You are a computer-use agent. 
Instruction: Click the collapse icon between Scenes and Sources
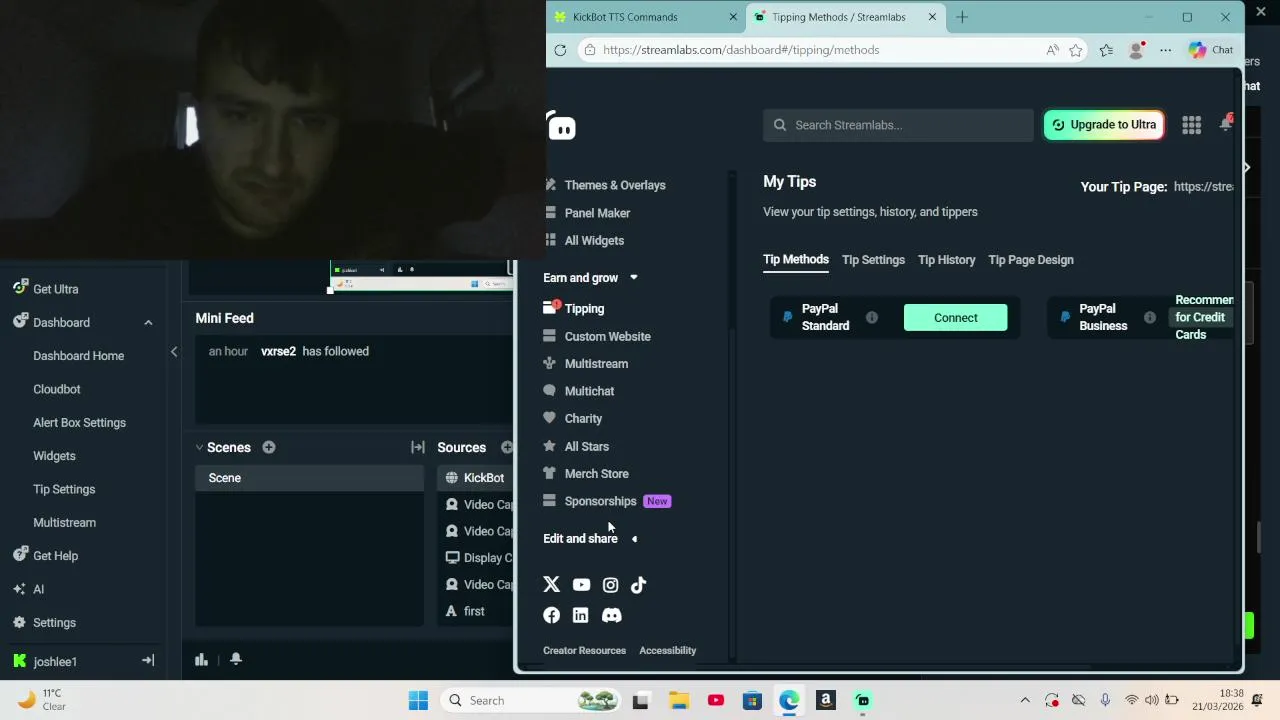(x=418, y=447)
